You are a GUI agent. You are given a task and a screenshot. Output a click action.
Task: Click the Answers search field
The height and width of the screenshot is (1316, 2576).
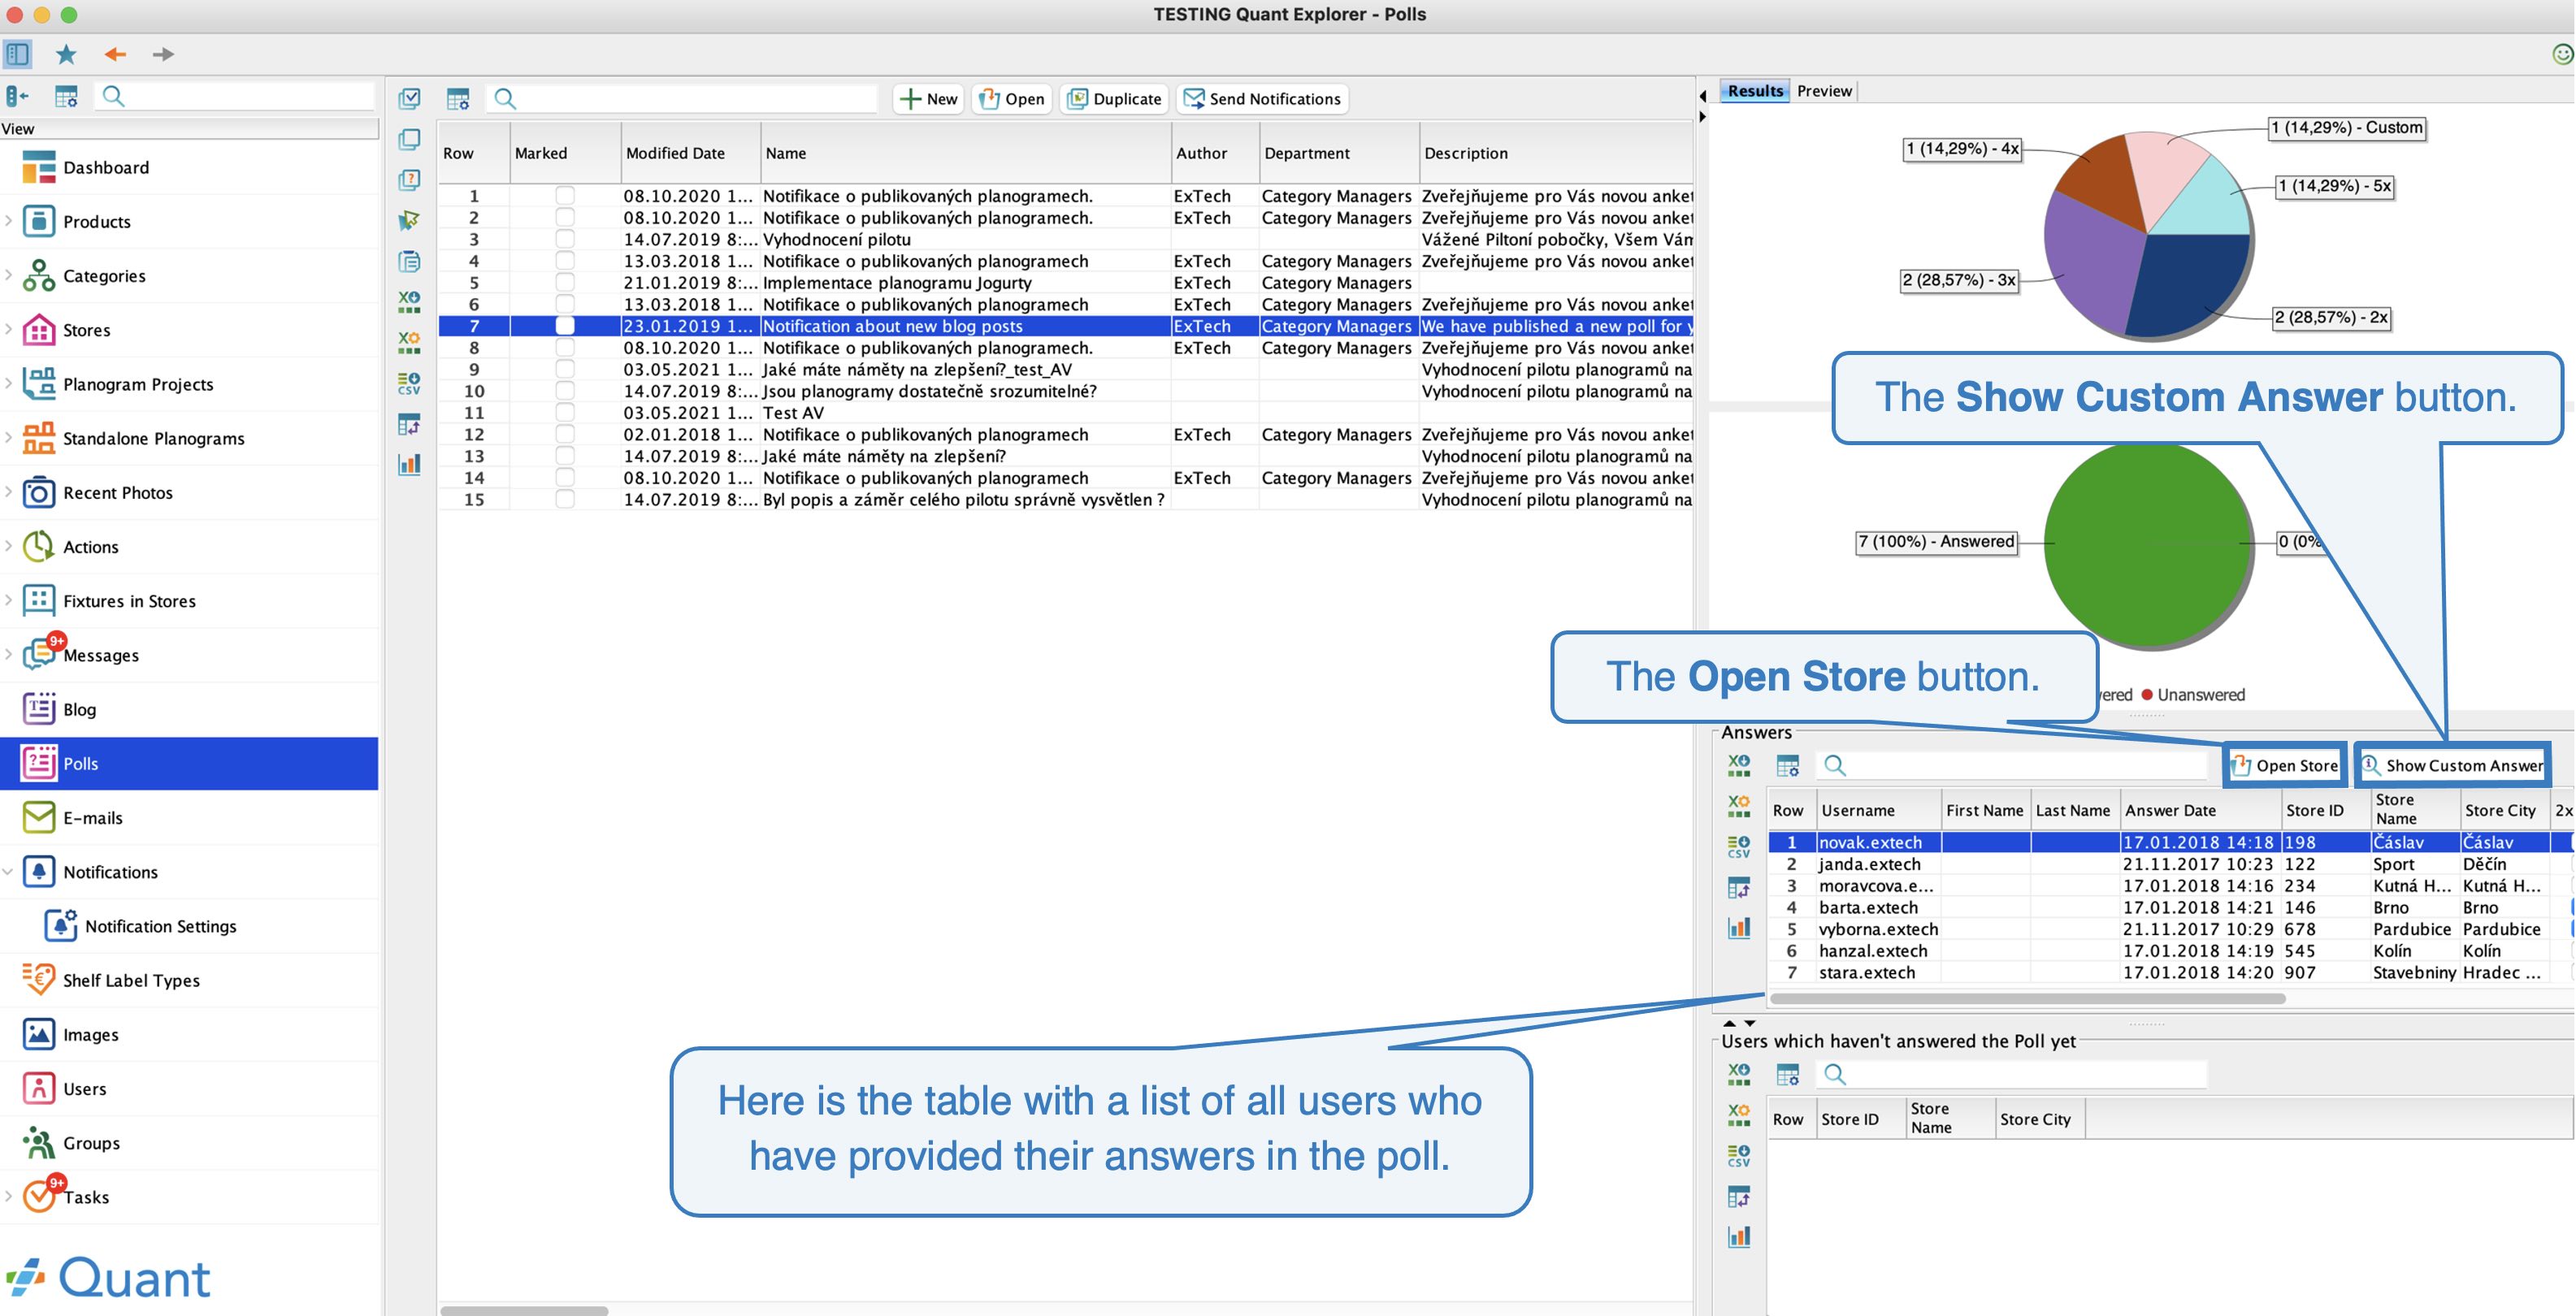(x=2012, y=765)
